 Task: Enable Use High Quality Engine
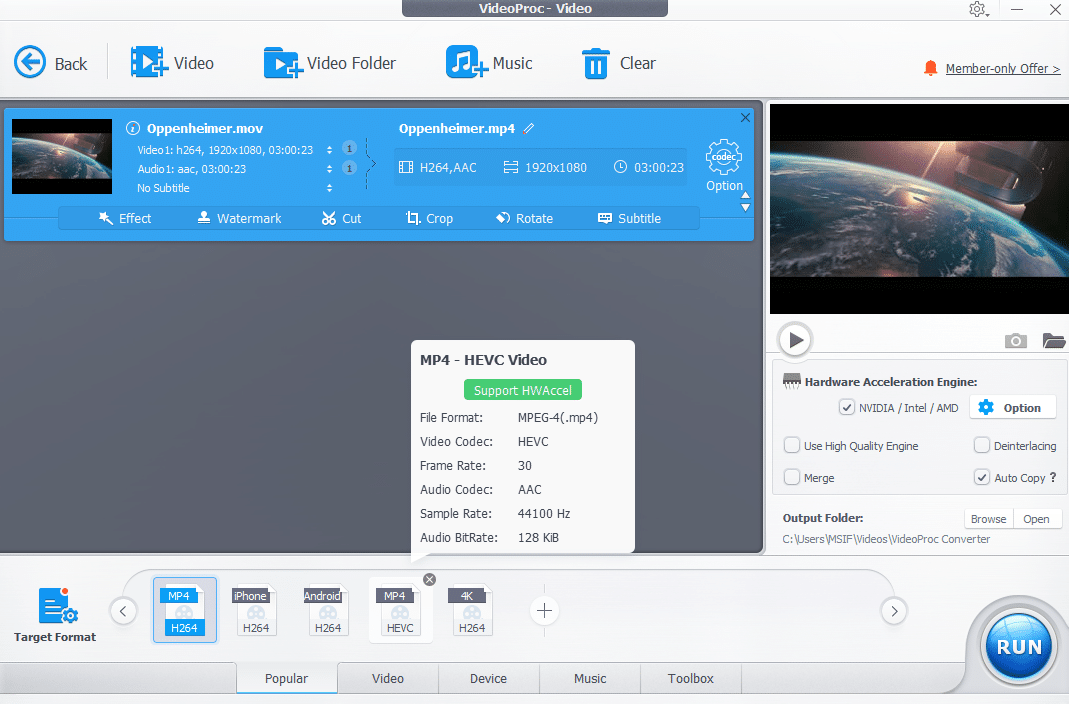794,445
